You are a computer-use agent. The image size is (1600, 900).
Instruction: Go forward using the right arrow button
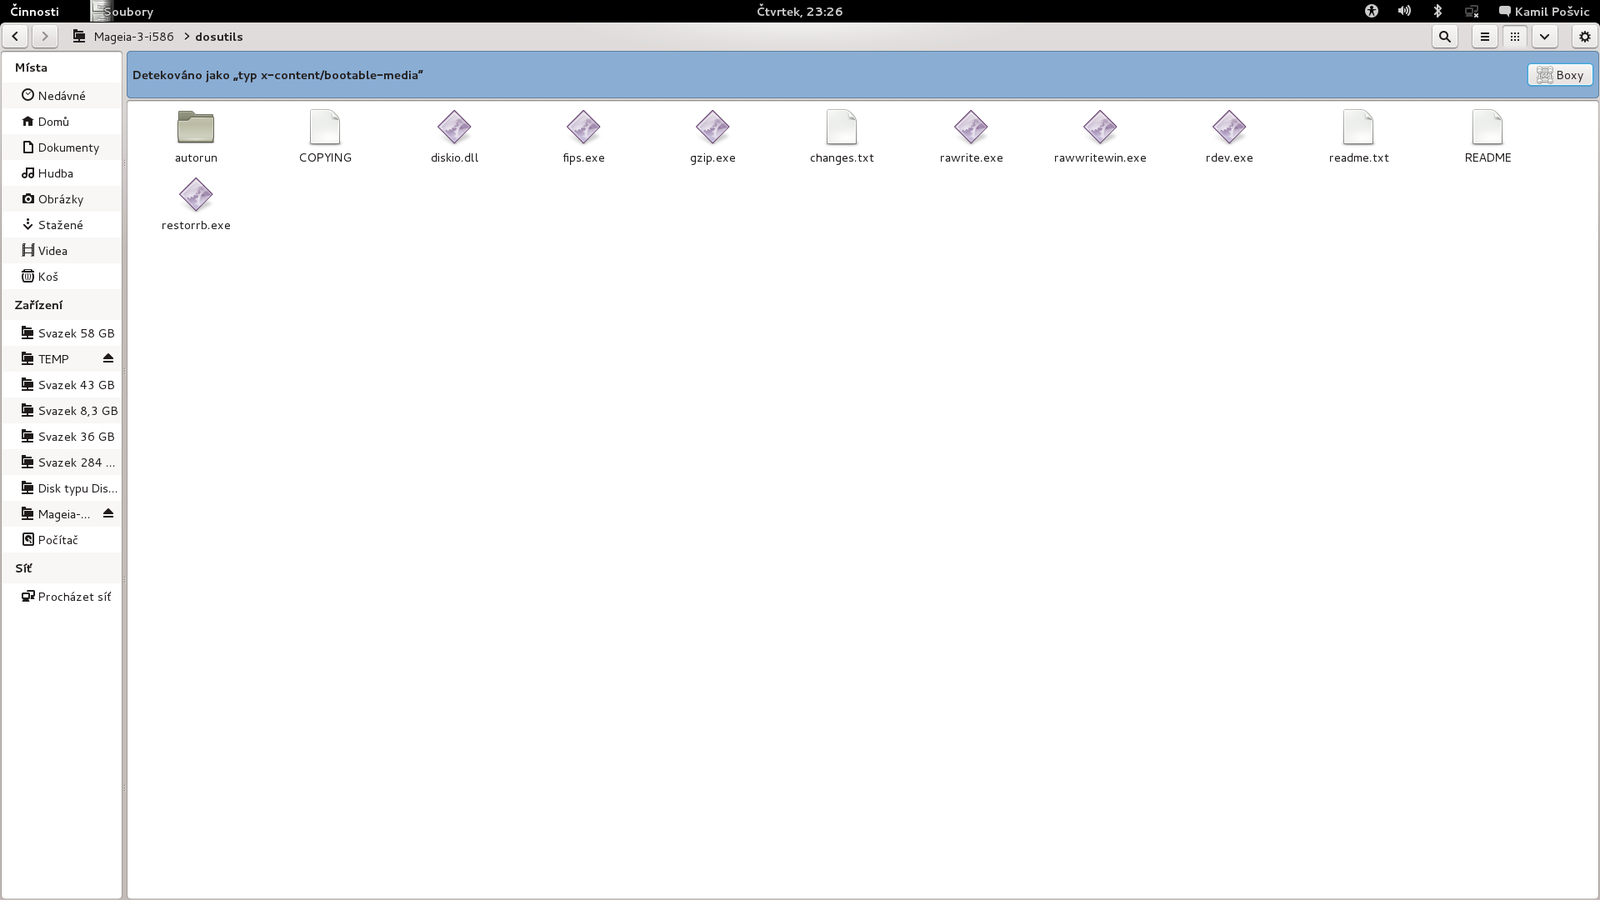click(x=44, y=37)
